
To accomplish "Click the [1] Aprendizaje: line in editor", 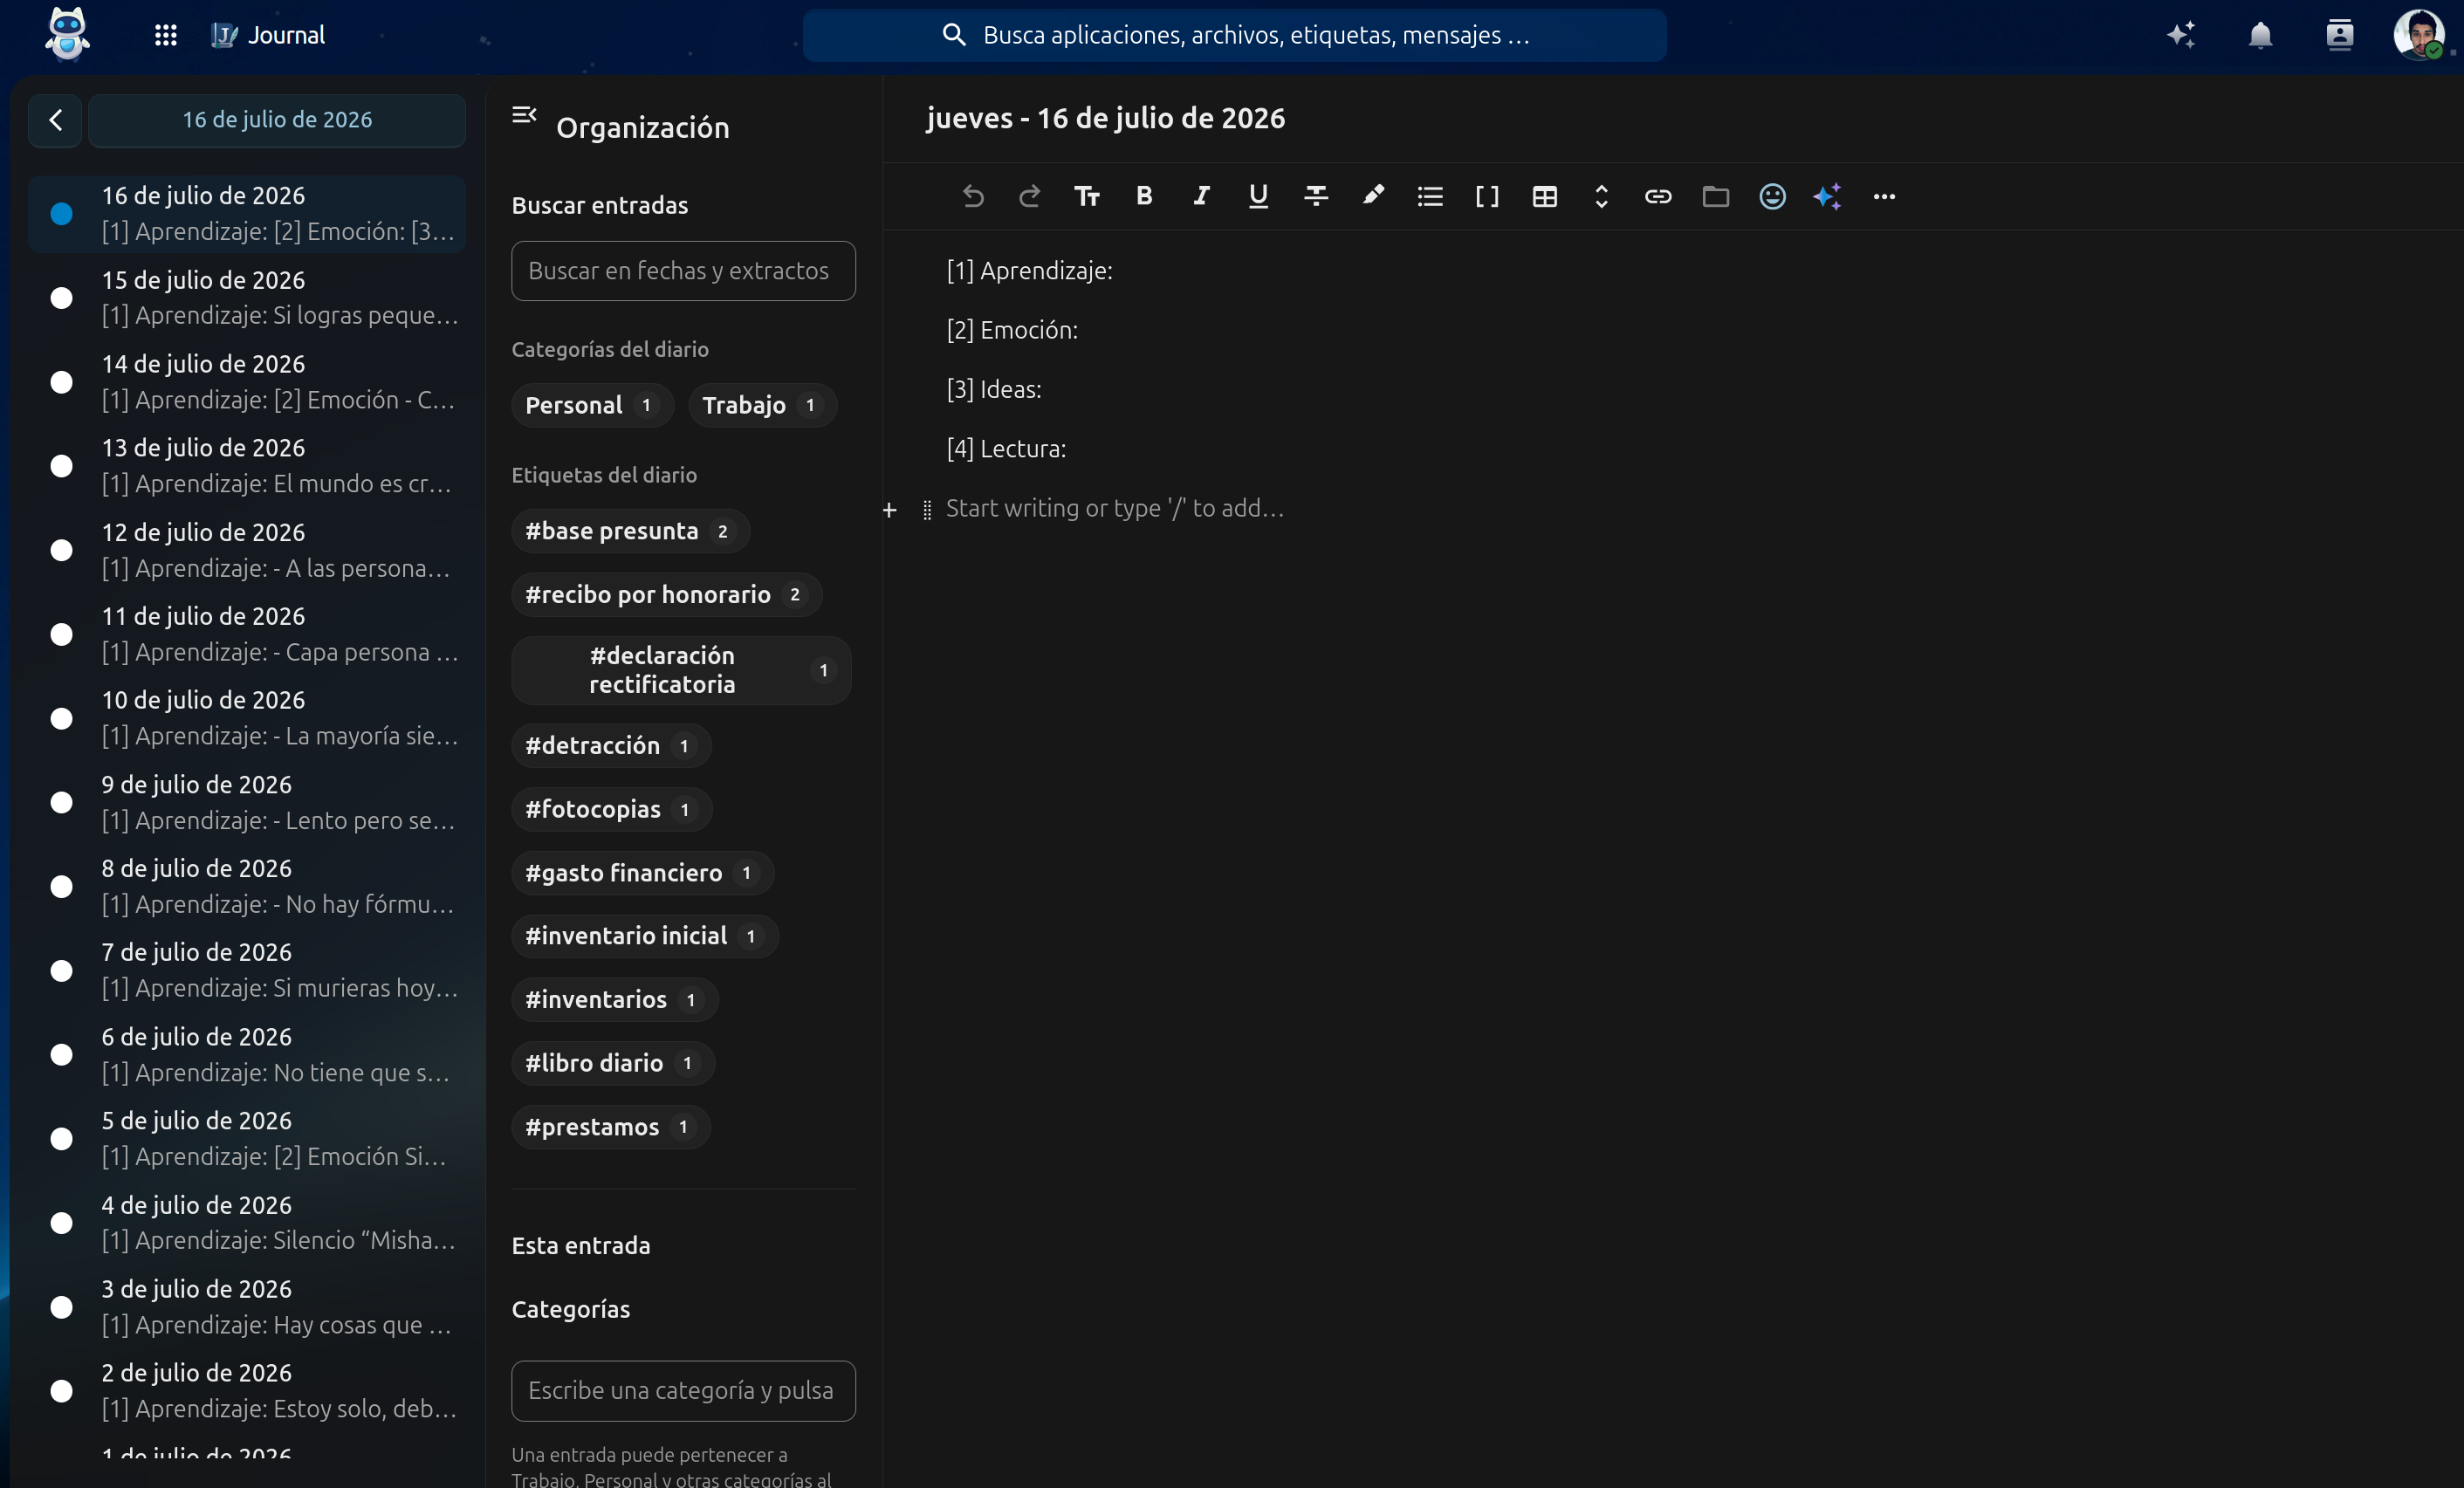I will [x=1029, y=271].
